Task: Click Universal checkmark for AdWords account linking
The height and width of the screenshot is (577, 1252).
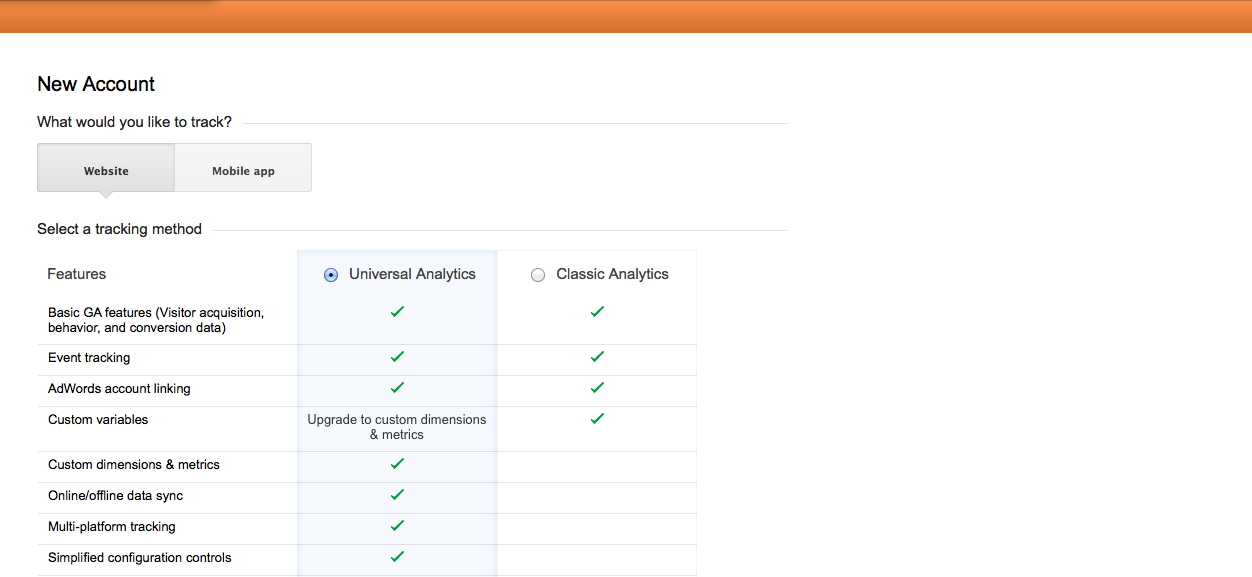Action: 397,388
